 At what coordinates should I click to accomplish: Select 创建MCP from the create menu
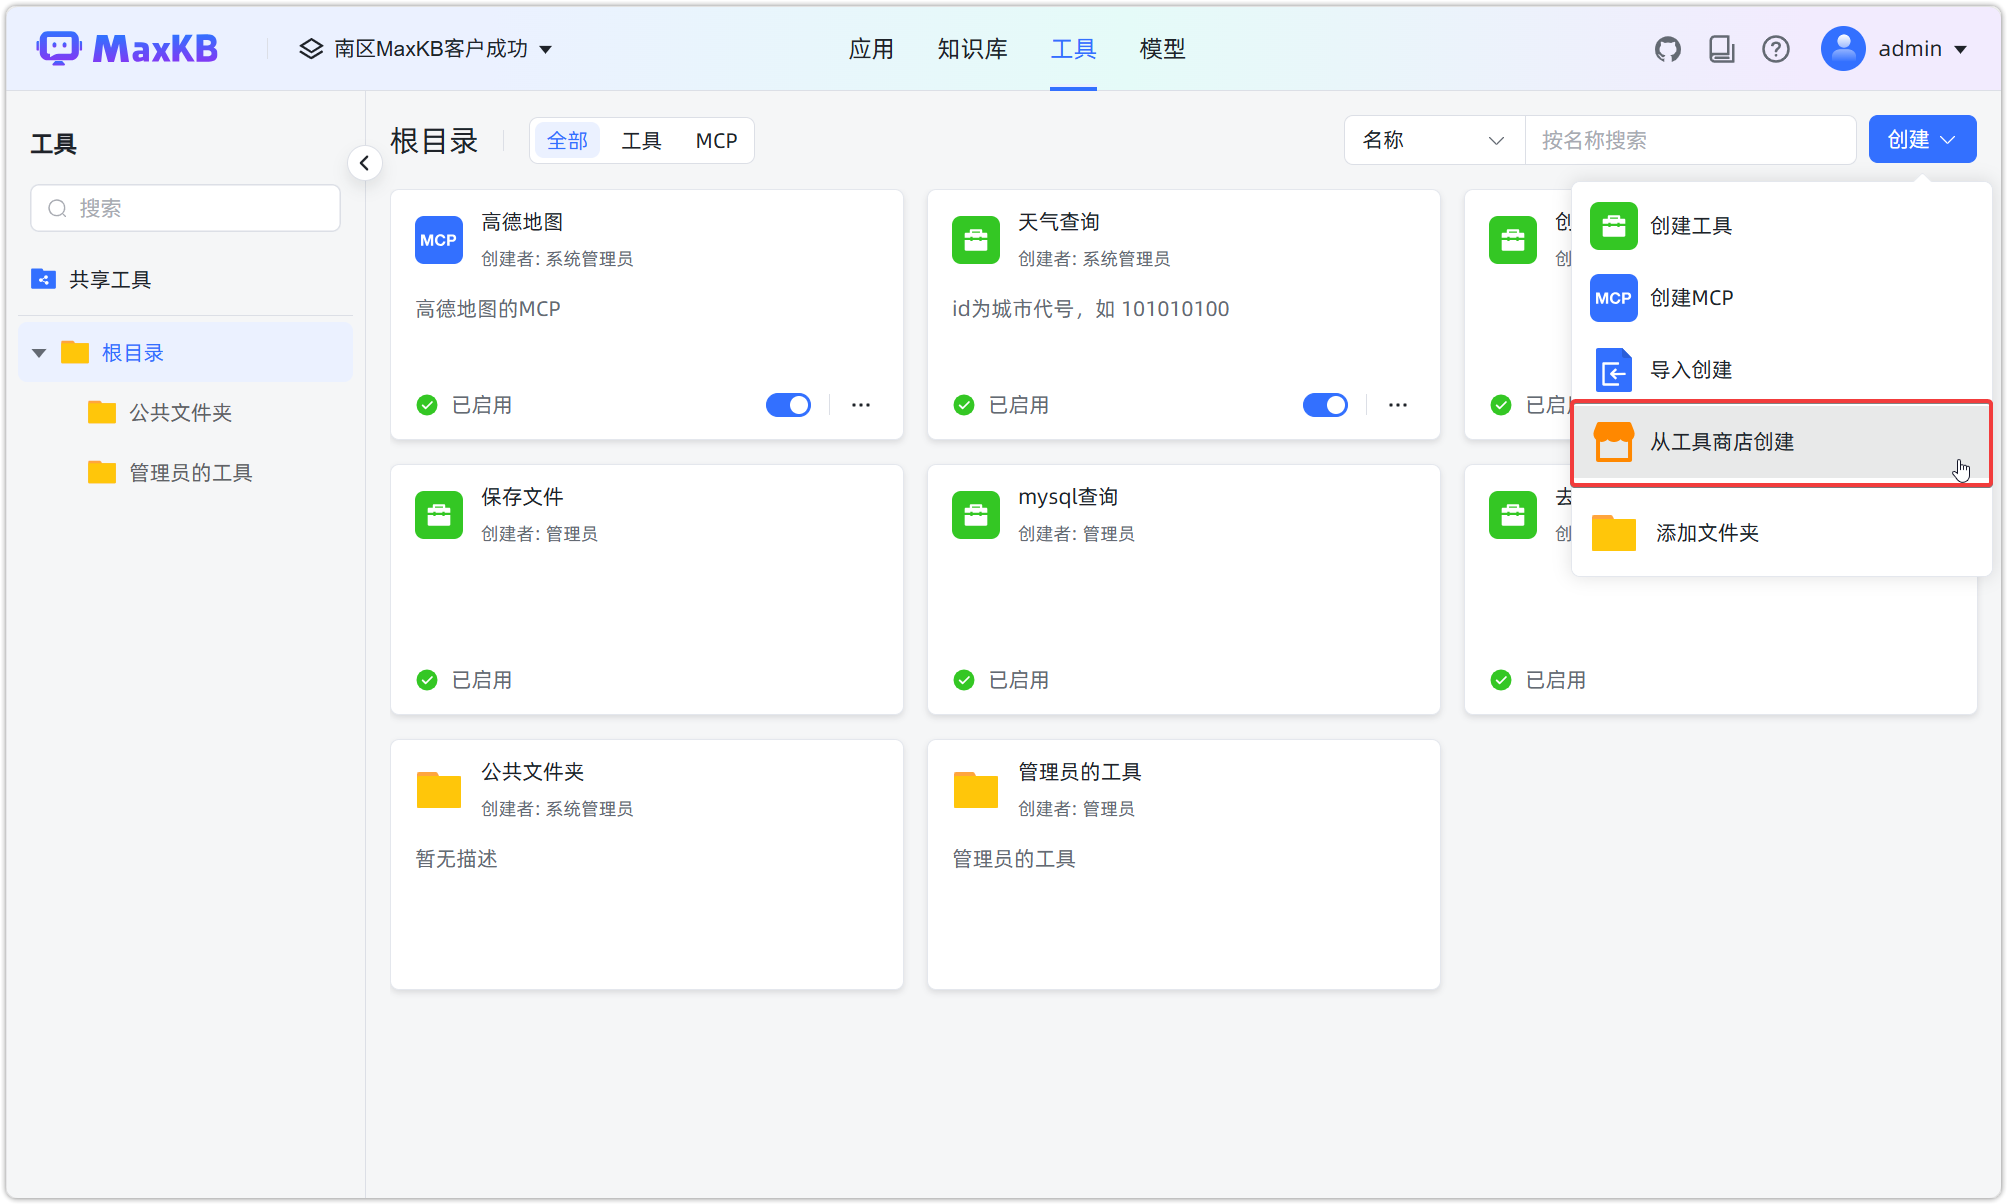point(1692,297)
